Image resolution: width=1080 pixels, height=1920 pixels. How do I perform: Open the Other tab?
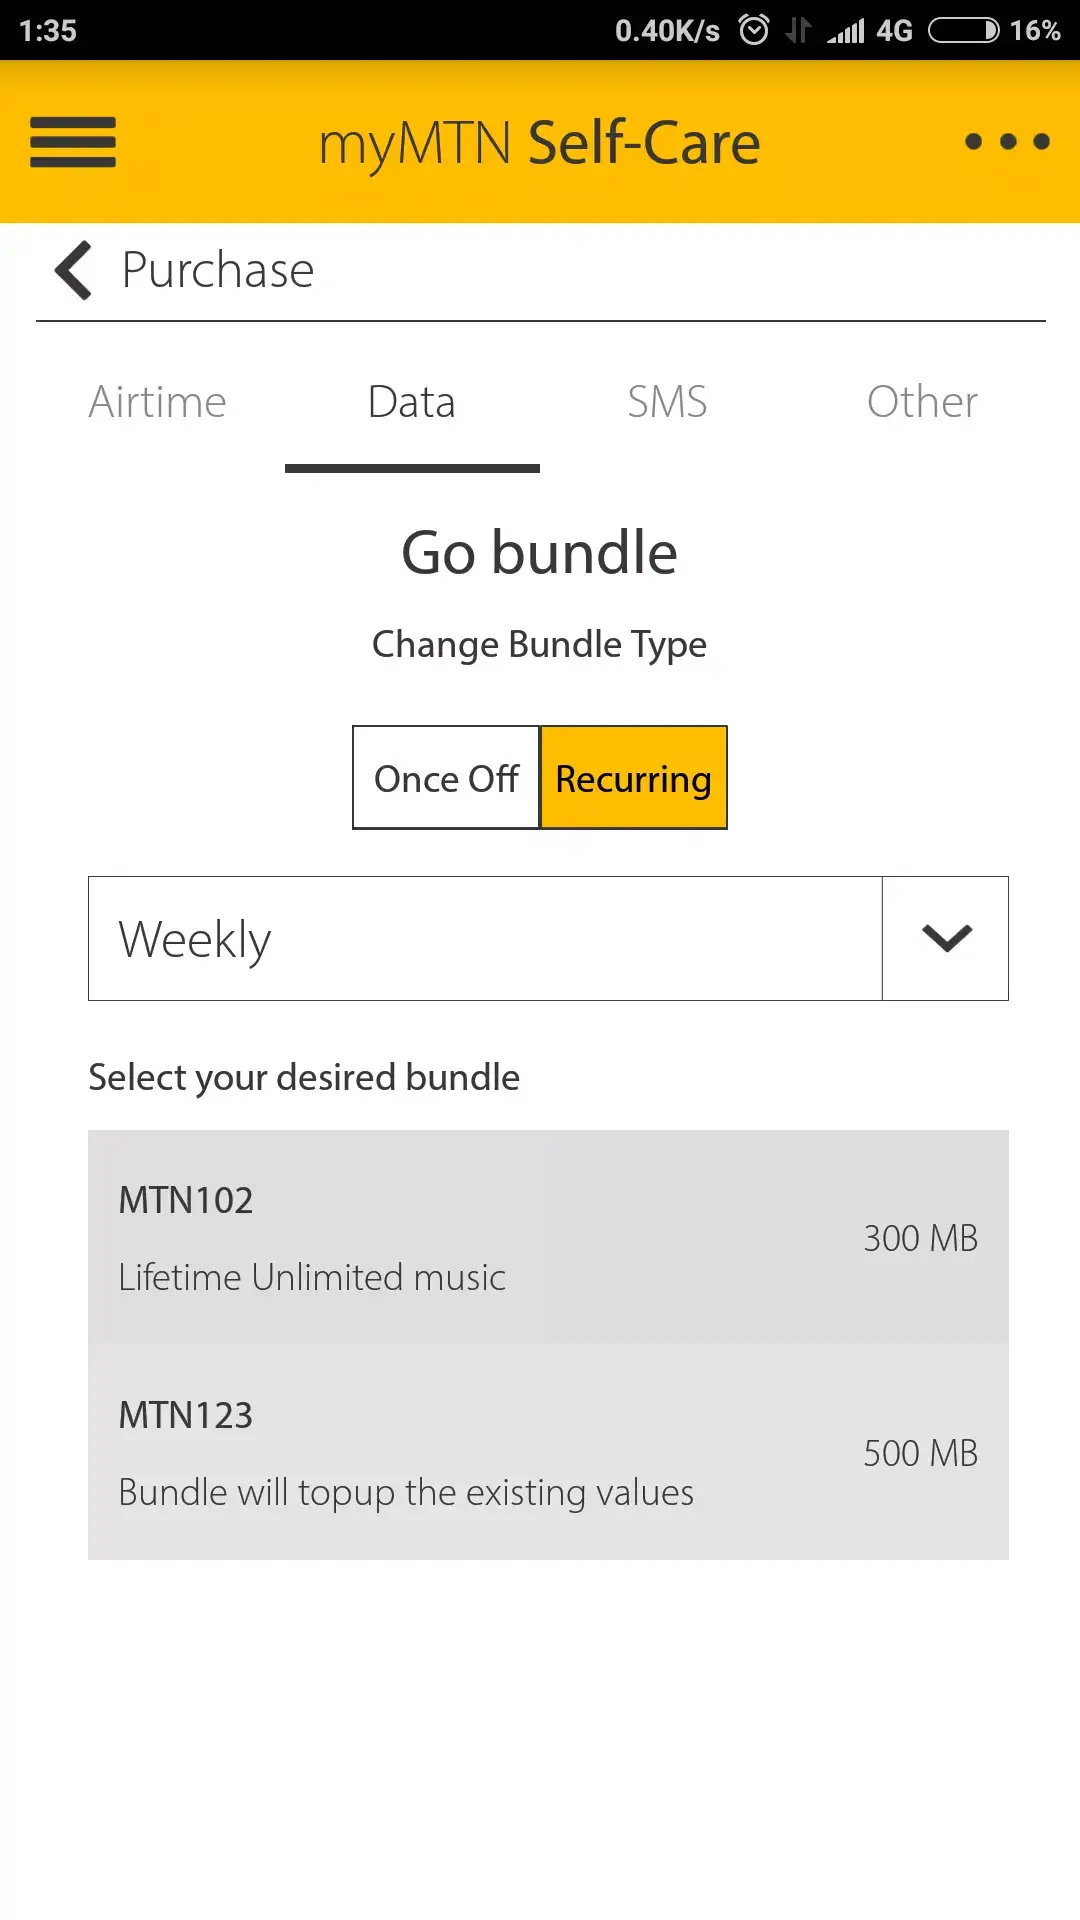tap(922, 402)
